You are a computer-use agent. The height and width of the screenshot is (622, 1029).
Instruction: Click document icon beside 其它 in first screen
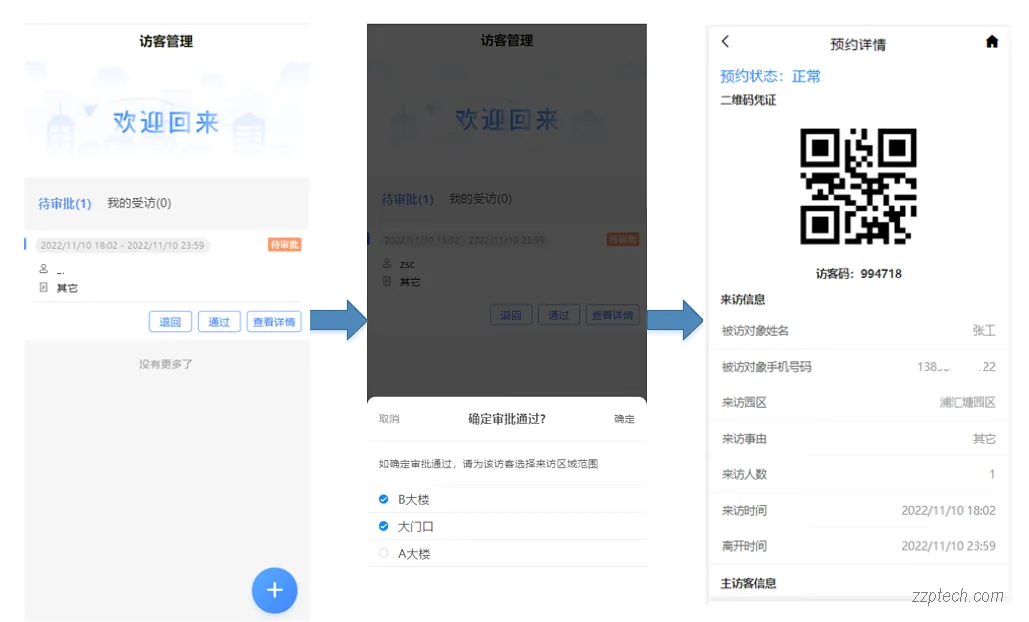pyautogui.click(x=43, y=287)
